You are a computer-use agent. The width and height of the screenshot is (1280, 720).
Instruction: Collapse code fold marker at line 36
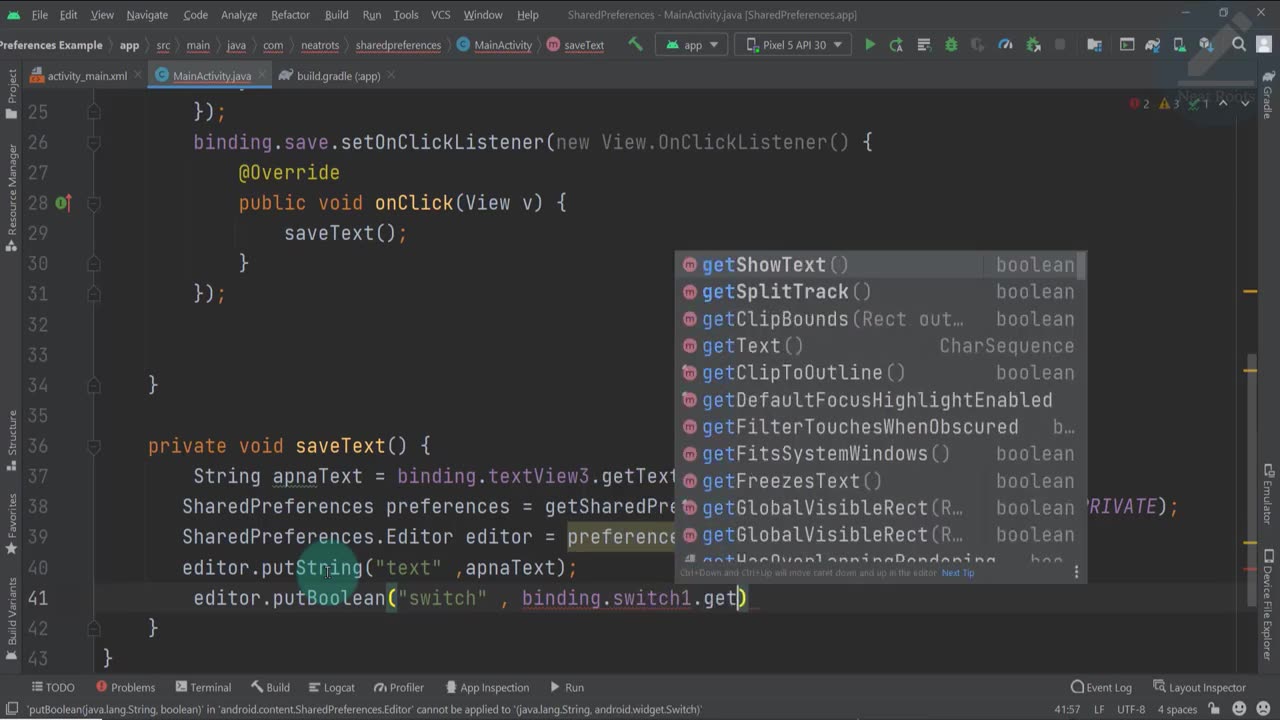94,446
